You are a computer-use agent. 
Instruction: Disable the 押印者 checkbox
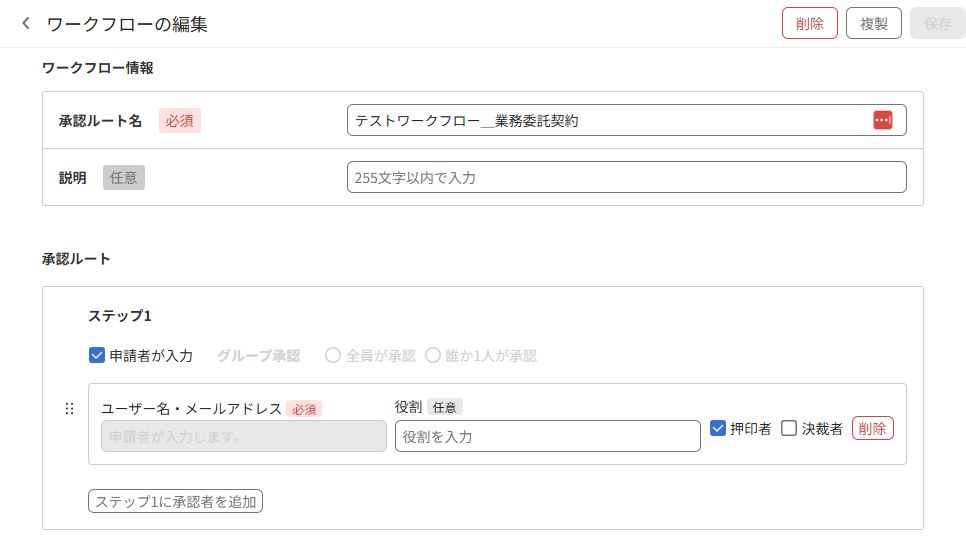pyautogui.click(x=717, y=428)
